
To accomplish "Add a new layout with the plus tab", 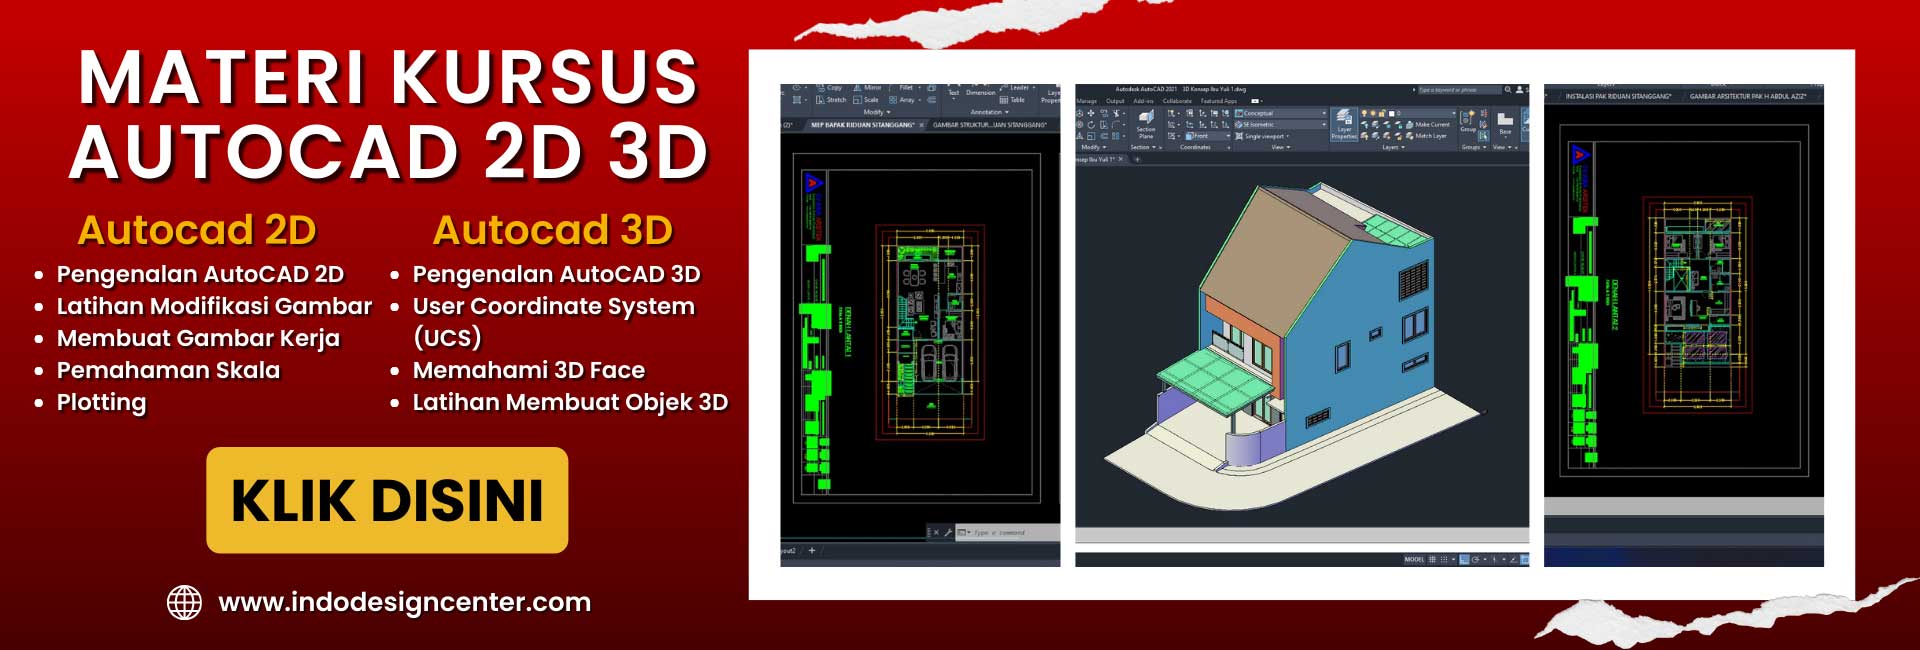I will click(x=812, y=550).
